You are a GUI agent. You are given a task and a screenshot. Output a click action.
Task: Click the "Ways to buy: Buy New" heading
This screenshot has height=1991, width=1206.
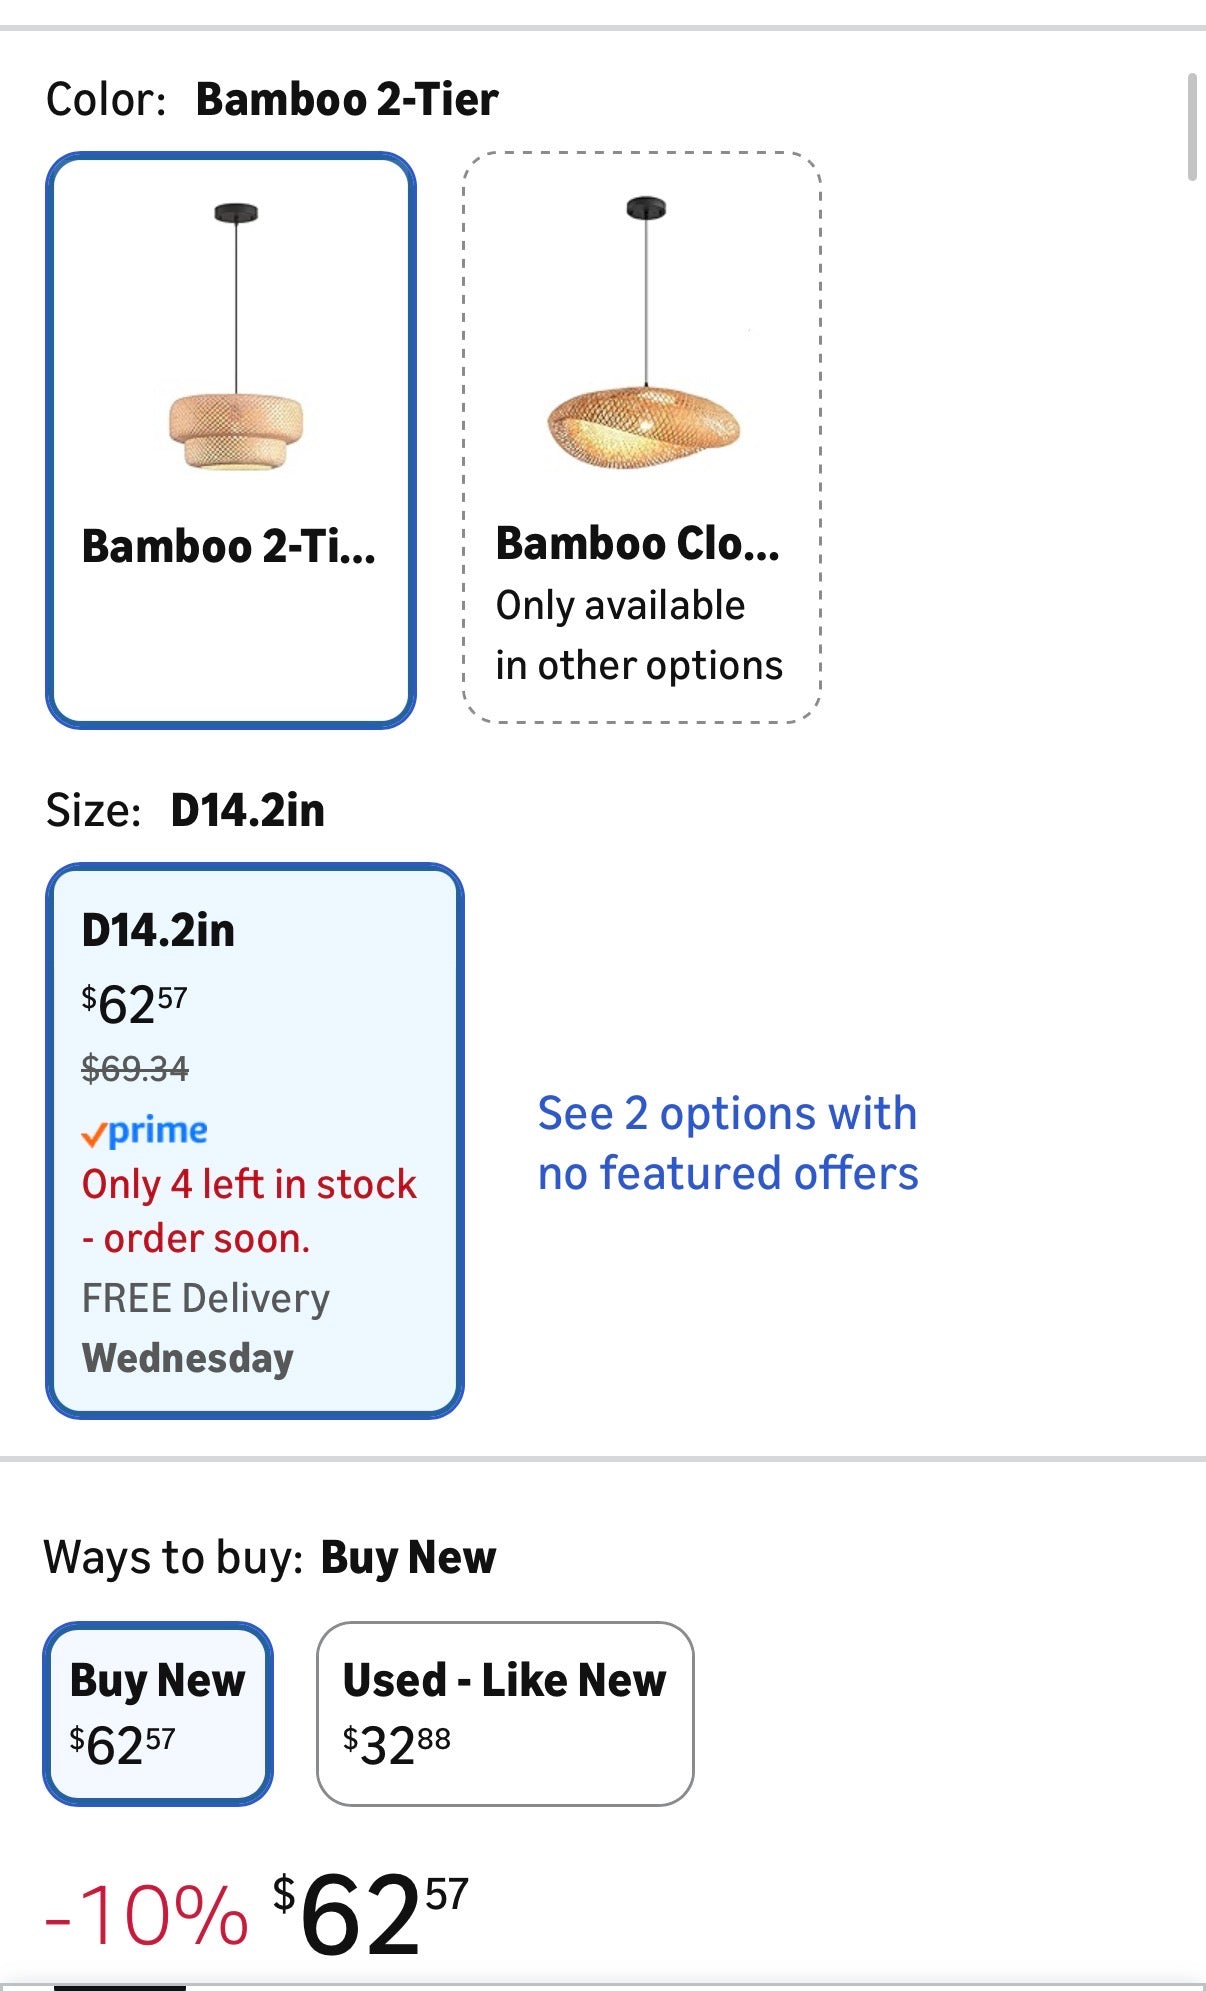click(270, 1558)
